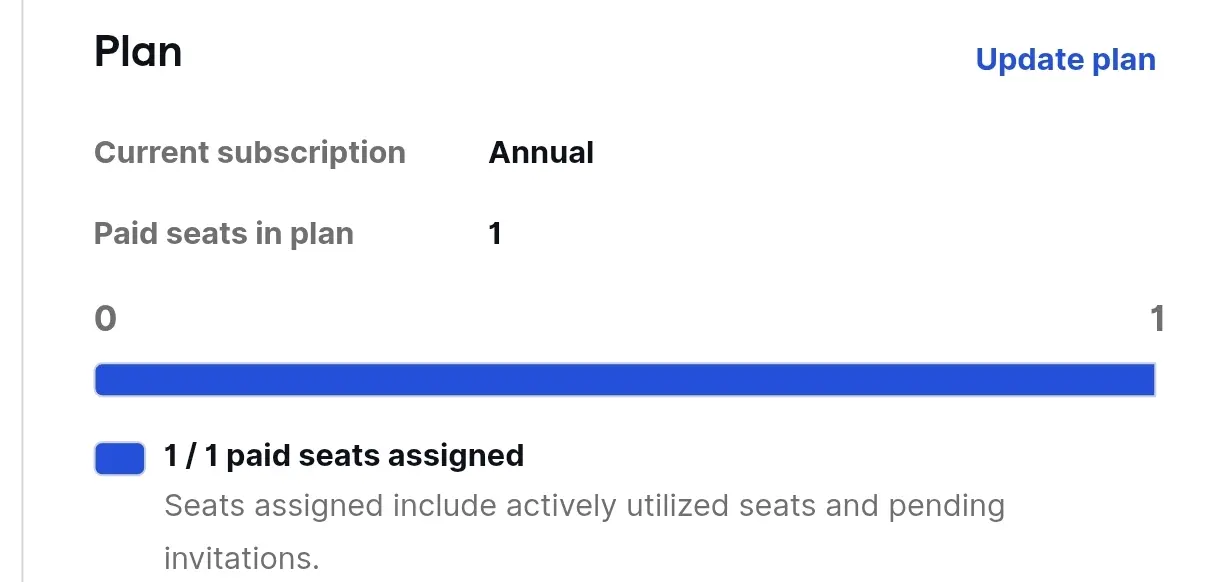Screen dimensions: 1220x582
Task: Click the seat count beside Paid seats in plan
Action: (x=495, y=234)
